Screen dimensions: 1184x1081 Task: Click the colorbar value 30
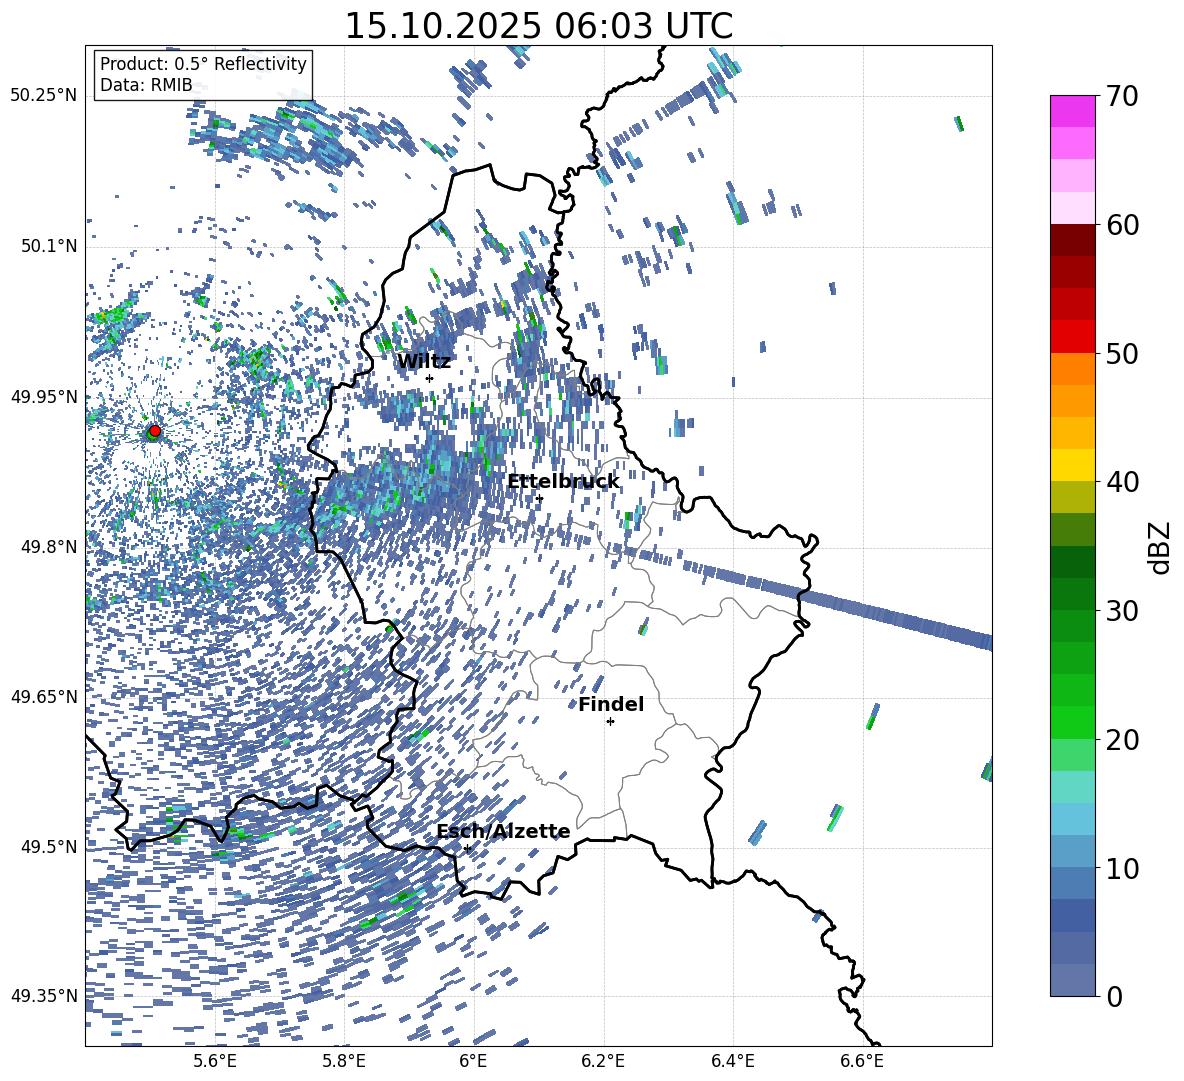point(1122,611)
